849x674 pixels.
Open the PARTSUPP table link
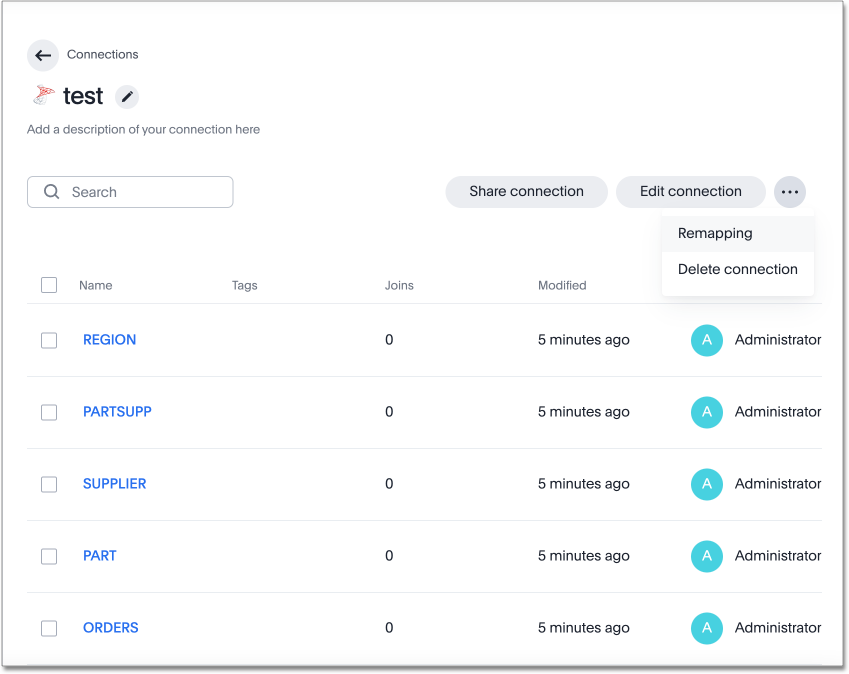117,412
